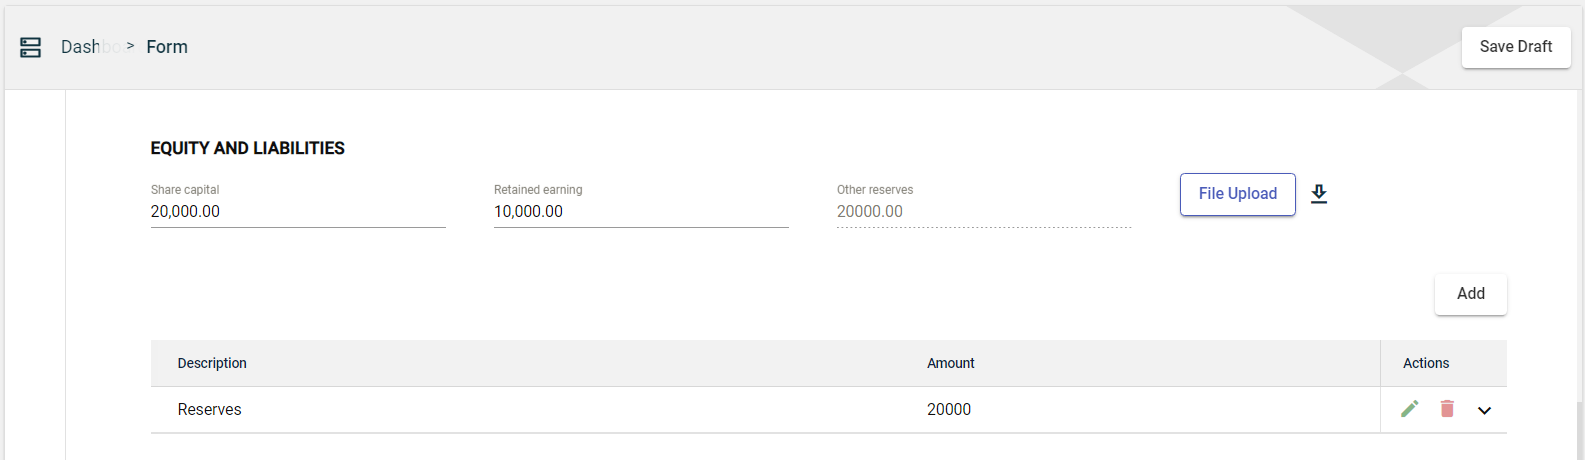Viewport: 1585px width, 460px height.
Task: Click the Actions column header
Action: pyautogui.click(x=1425, y=363)
